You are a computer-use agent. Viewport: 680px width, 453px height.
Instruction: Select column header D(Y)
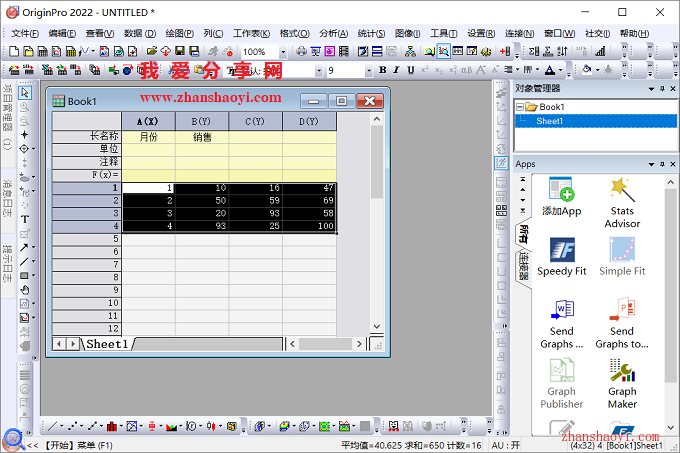pyautogui.click(x=309, y=121)
